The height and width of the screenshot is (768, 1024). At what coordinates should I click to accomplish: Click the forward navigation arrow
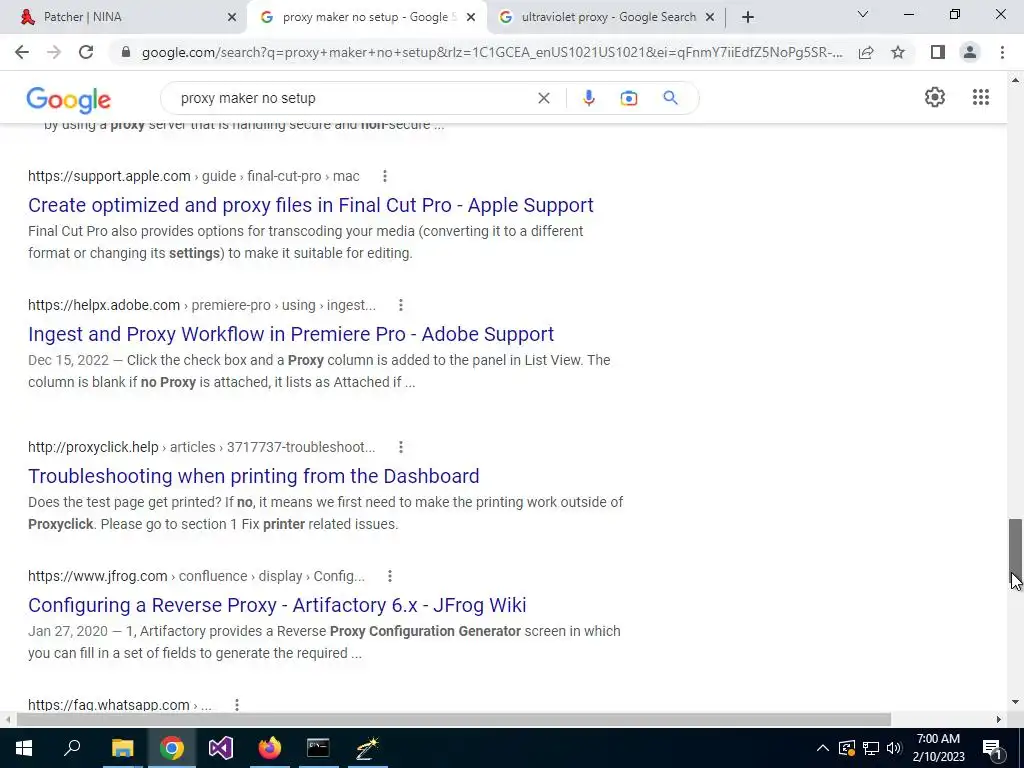(54, 52)
